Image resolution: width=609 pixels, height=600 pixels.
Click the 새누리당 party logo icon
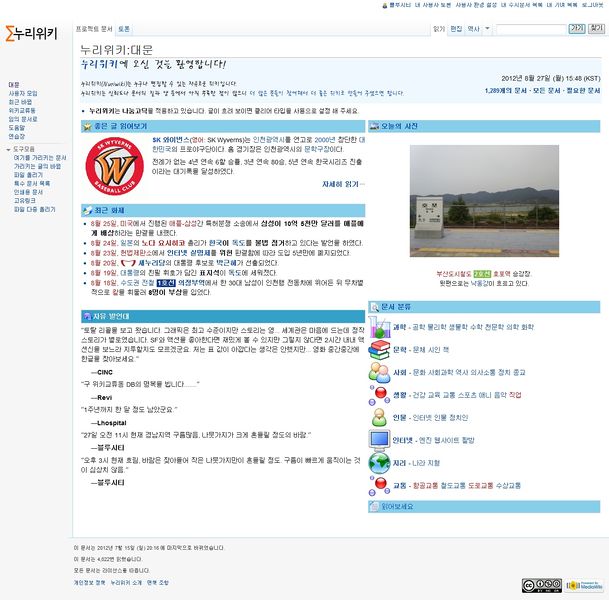click(128, 263)
